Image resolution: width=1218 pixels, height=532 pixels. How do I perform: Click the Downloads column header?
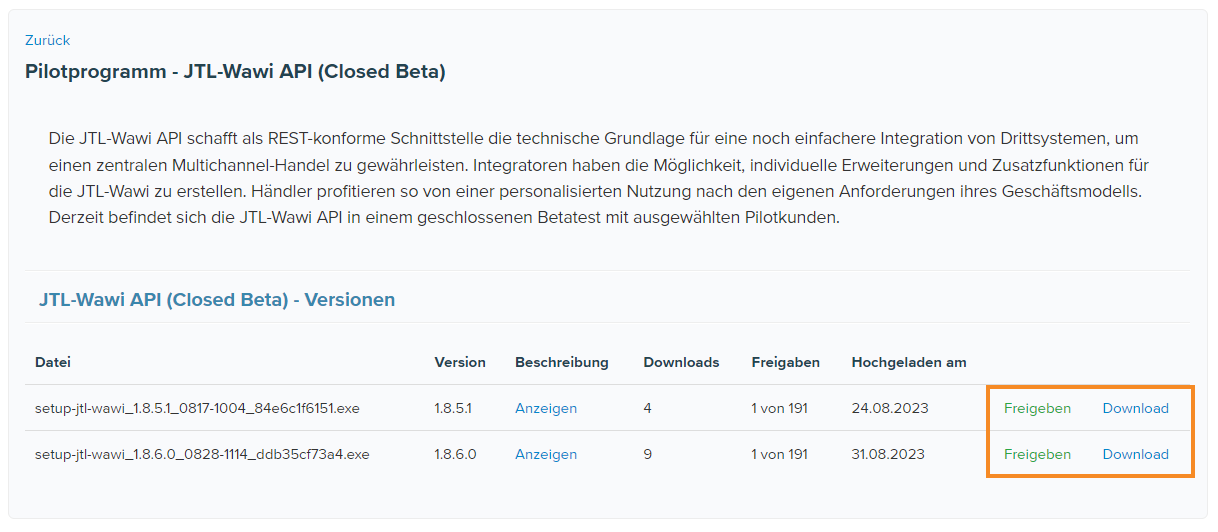coord(681,362)
